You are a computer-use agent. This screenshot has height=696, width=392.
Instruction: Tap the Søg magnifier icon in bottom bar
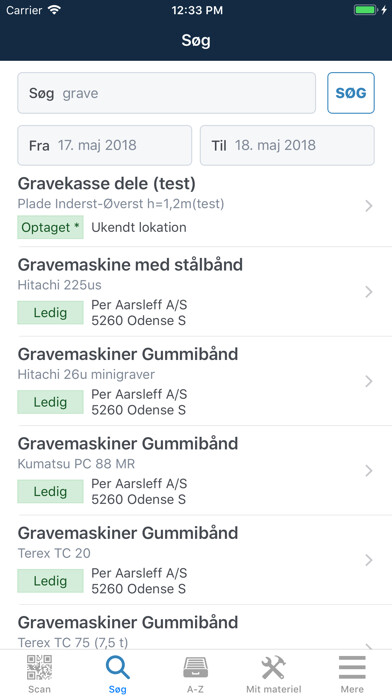pyautogui.click(x=118, y=668)
